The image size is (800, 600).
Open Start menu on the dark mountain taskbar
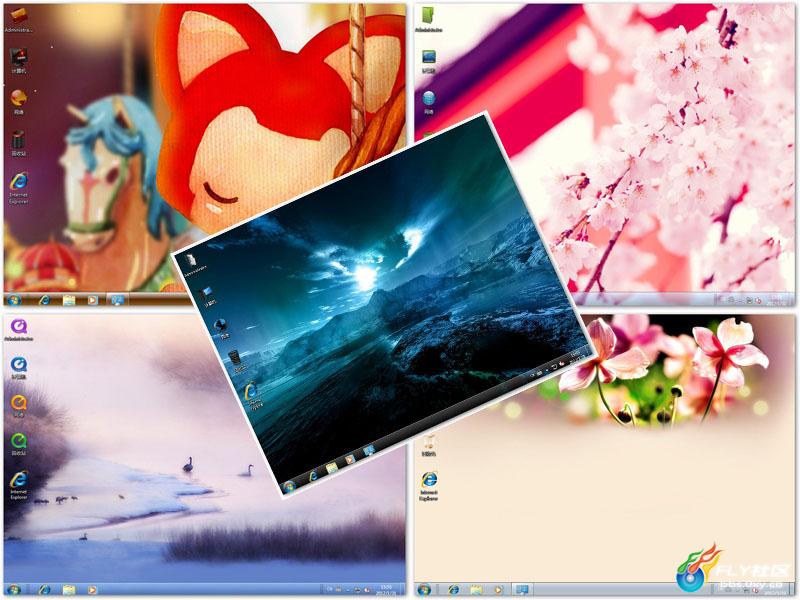click(289, 486)
